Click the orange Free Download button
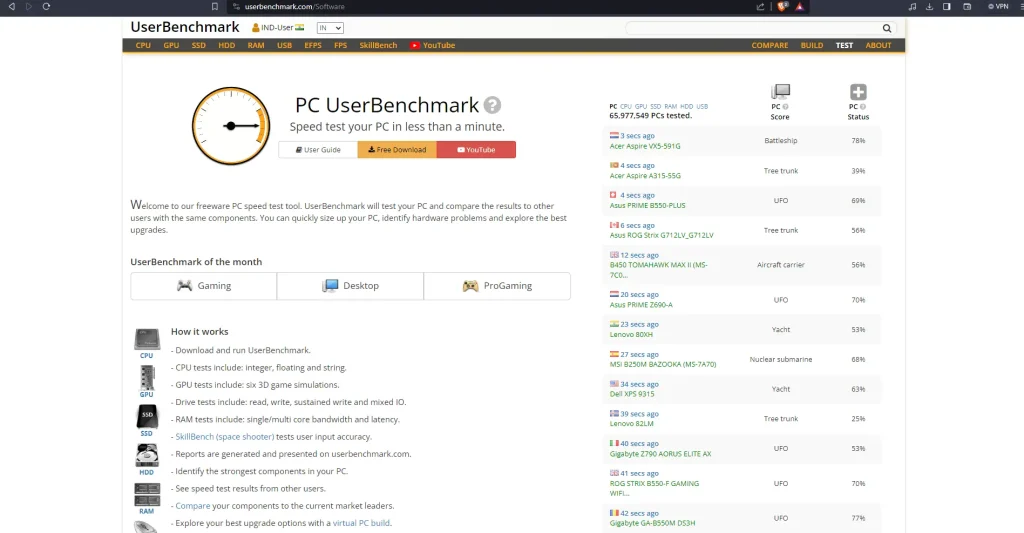1024x533 pixels. [397, 150]
